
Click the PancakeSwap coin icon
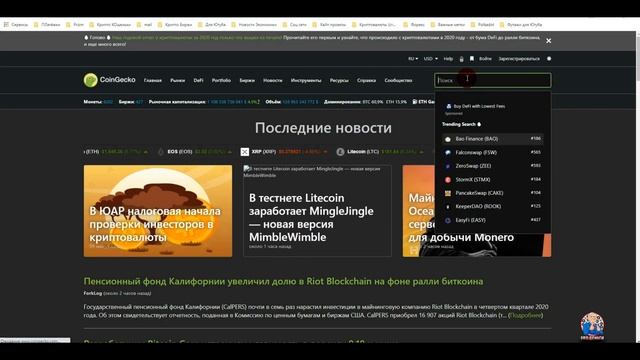(x=448, y=193)
